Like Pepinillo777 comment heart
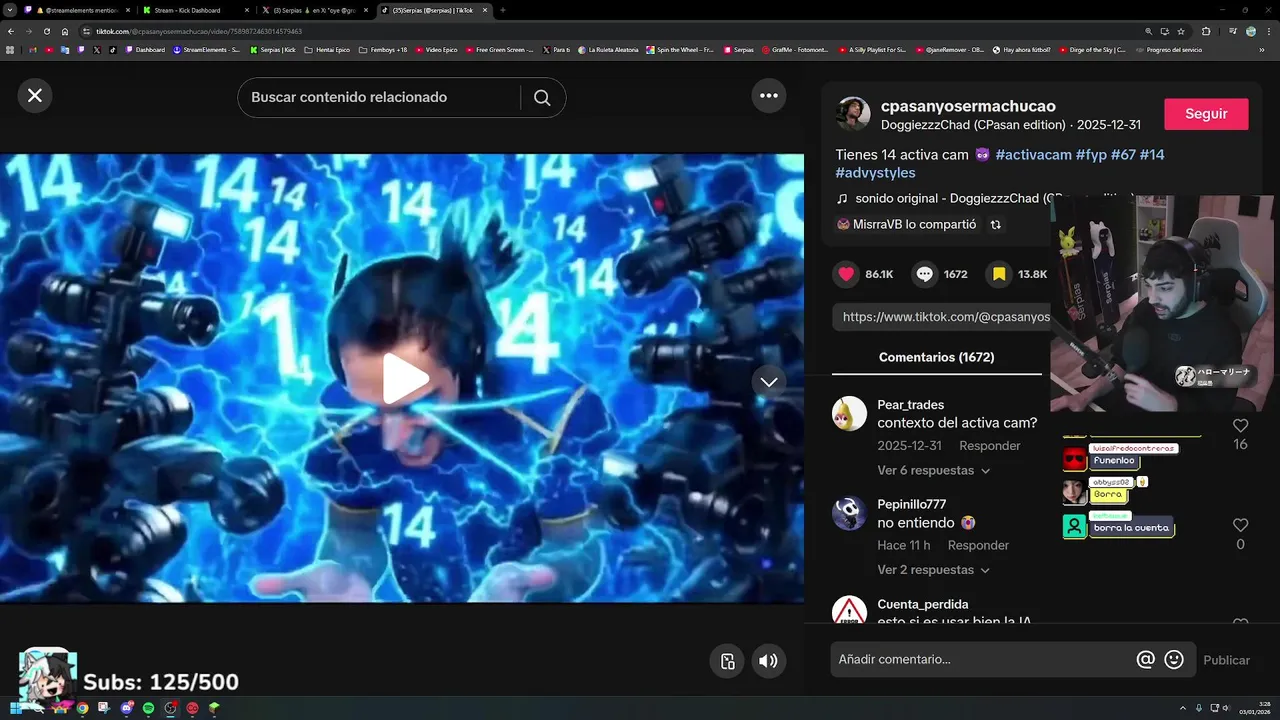The height and width of the screenshot is (720, 1280). click(1240, 525)
